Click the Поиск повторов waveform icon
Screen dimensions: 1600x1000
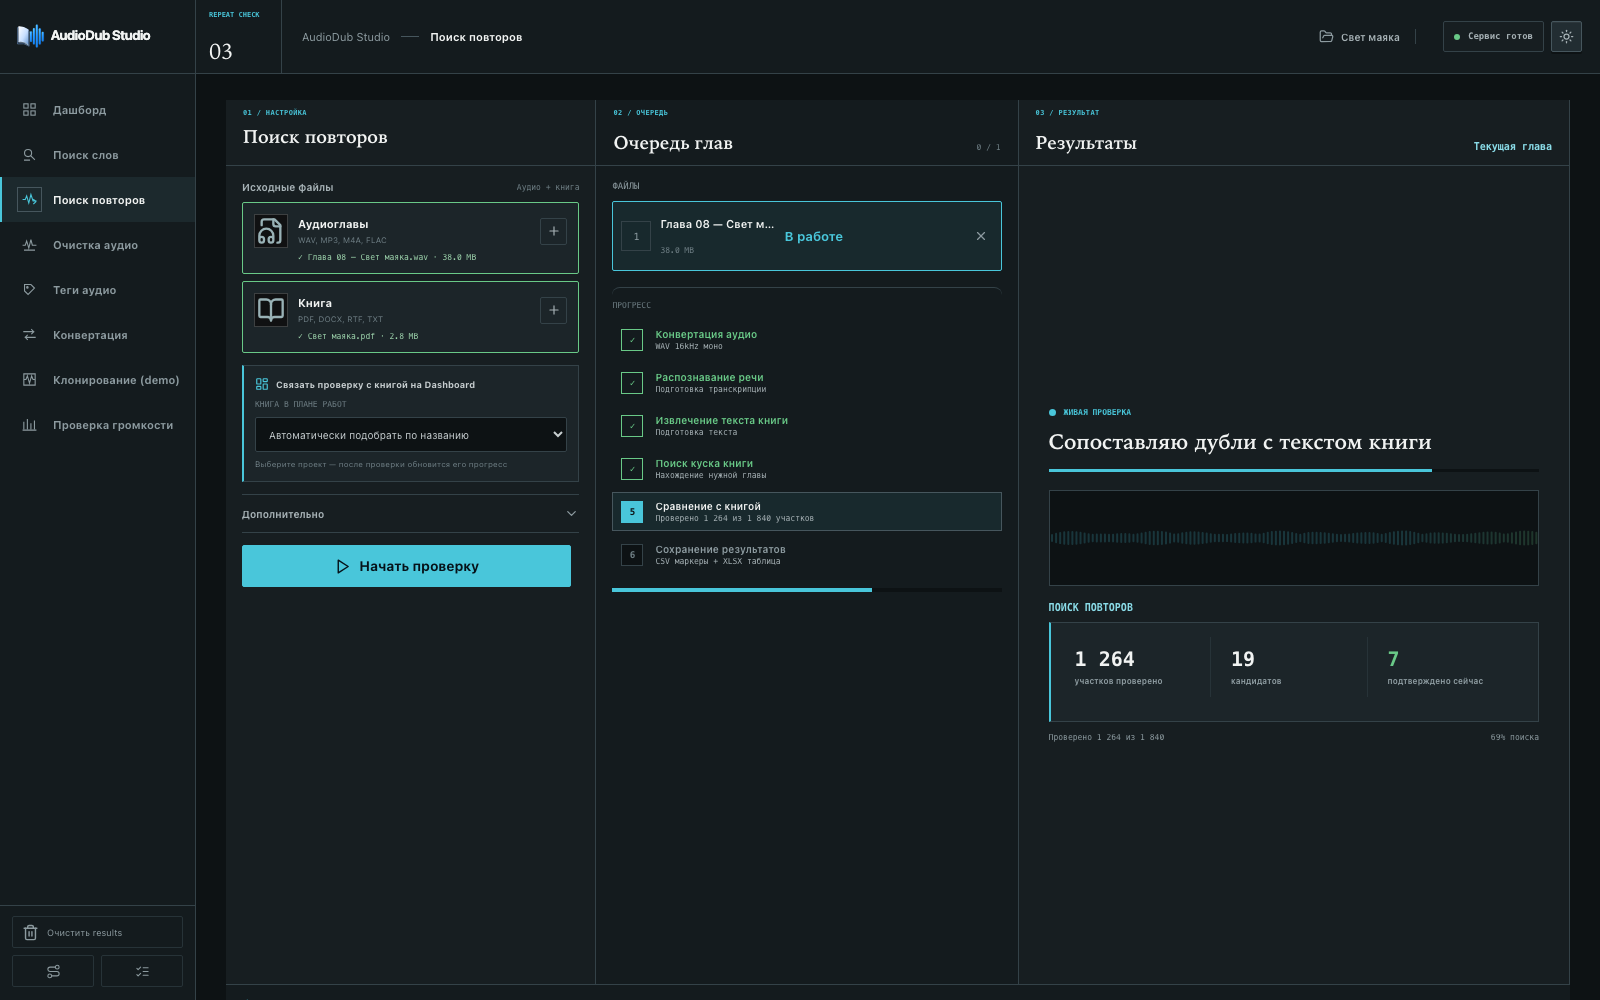coord(29,199)
